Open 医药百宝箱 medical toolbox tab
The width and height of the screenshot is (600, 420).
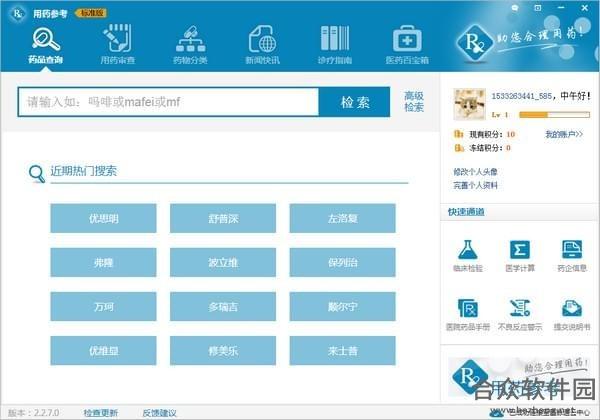tap(407, 45)
